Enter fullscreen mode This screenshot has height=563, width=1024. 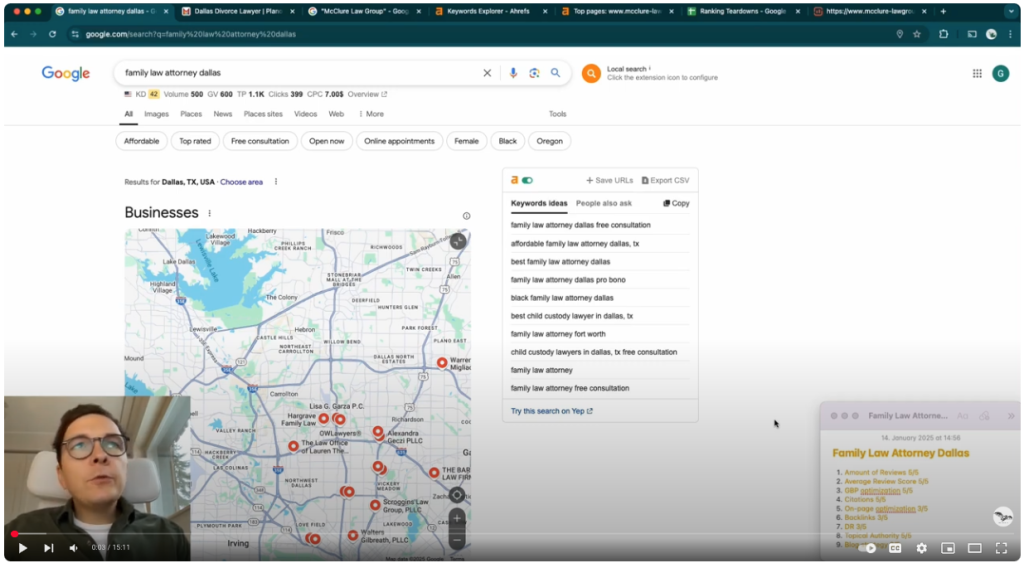click(x=1001, y=548)
